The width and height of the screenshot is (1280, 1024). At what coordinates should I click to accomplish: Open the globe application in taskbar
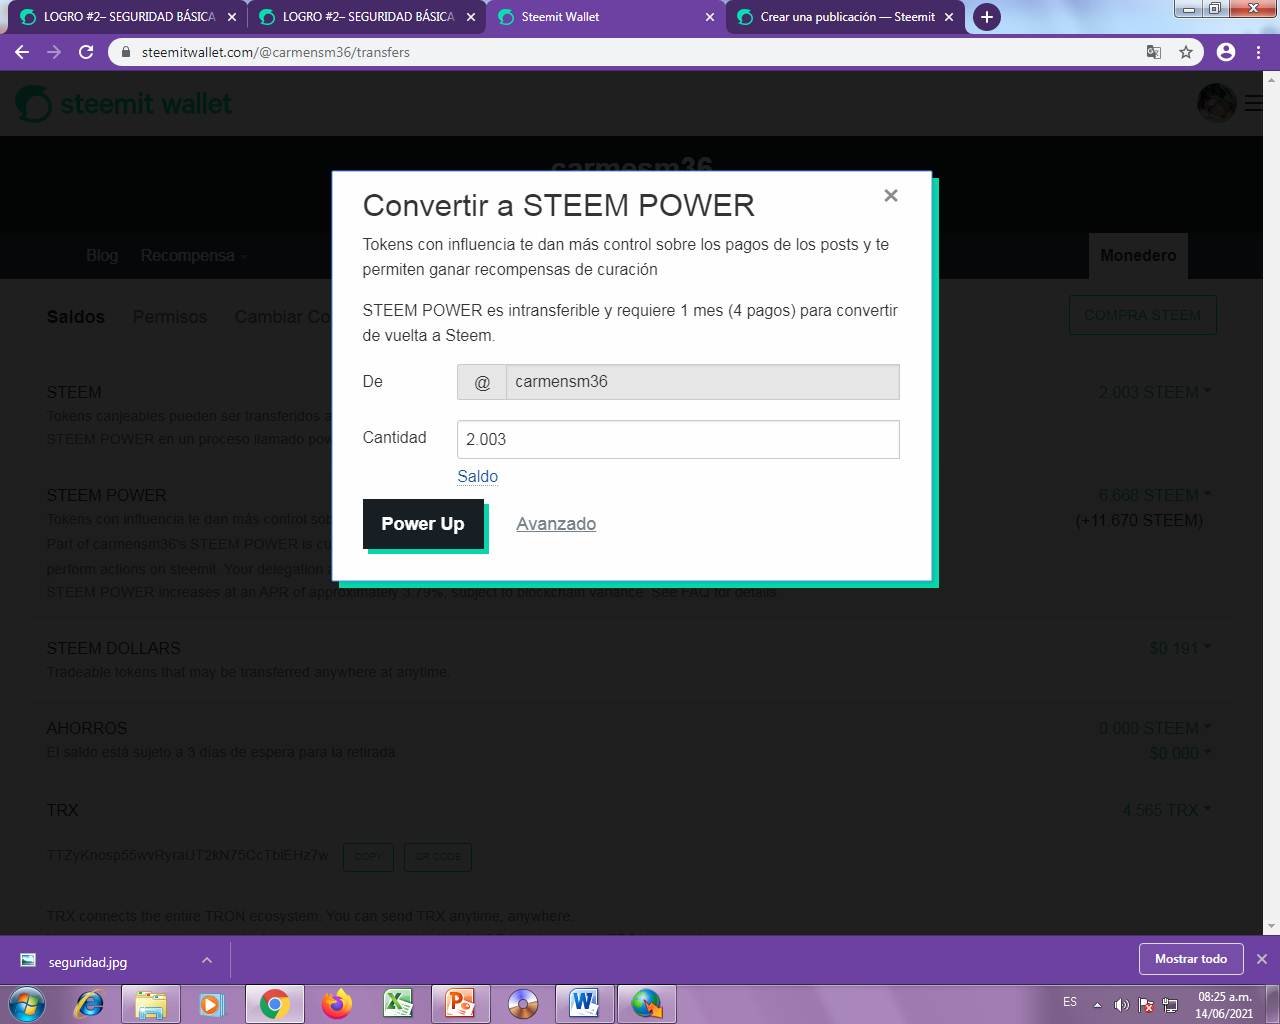pyautogui.click(x=647, y=1004)
